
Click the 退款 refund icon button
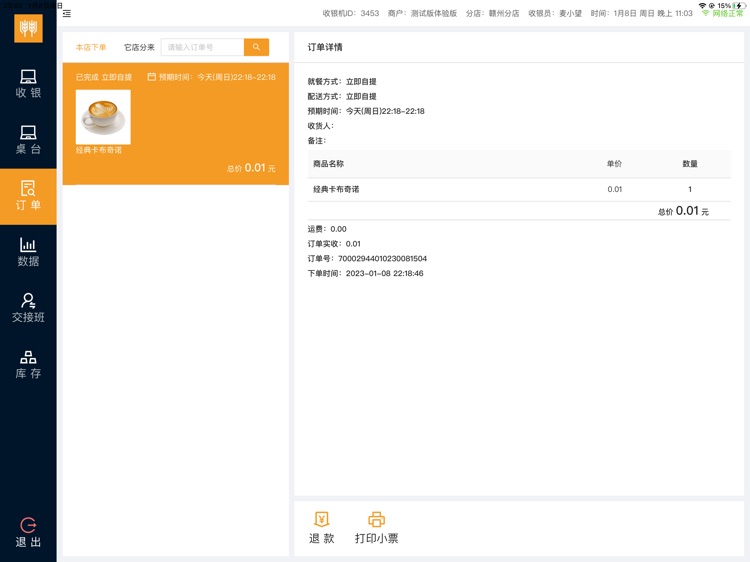[321, 528]
